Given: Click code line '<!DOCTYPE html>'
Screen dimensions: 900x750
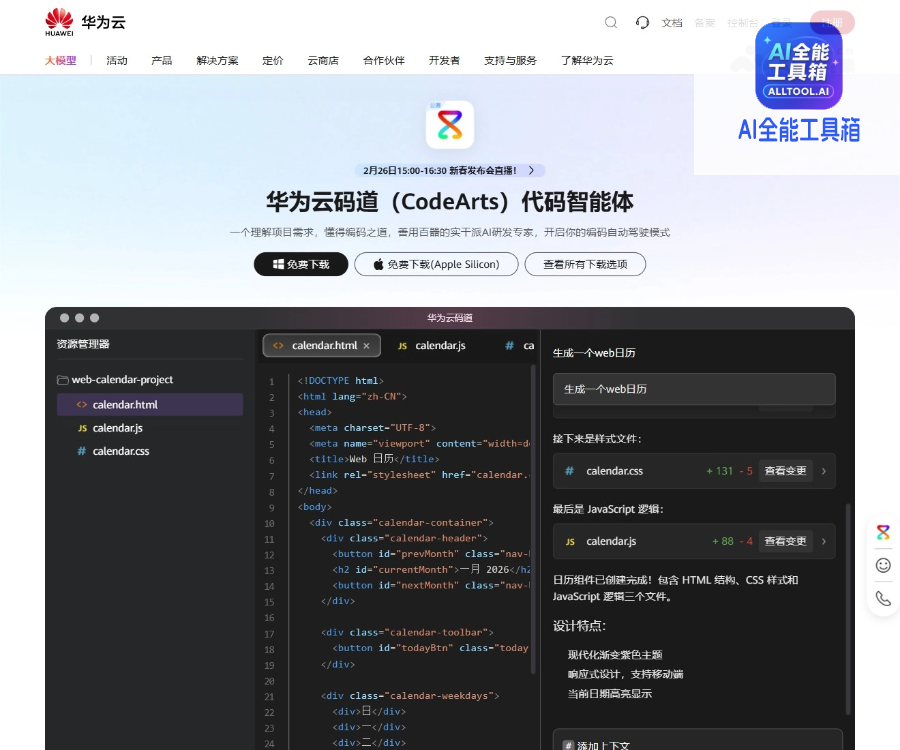Looking at the screenshot, I should click(340, 380).
